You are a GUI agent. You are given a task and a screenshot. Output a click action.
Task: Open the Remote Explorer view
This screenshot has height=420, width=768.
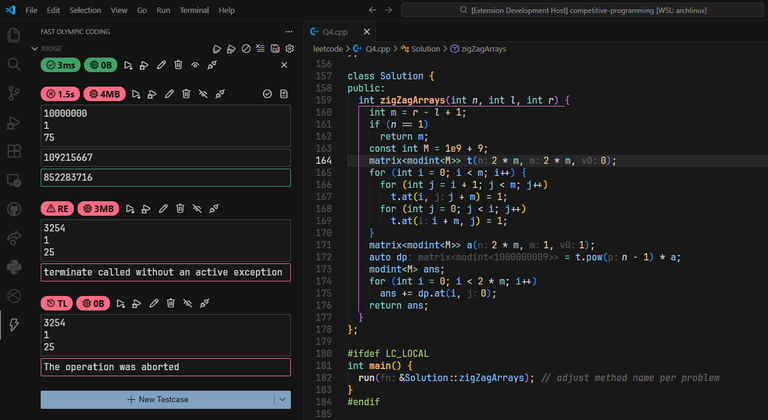(14, 180)
